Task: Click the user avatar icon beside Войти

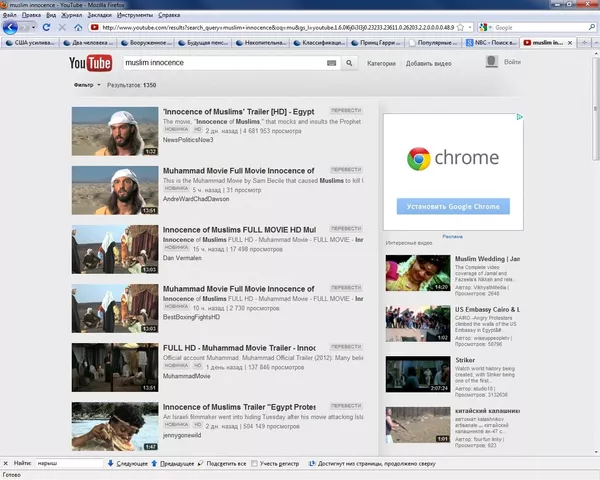Action: [492, 62]
